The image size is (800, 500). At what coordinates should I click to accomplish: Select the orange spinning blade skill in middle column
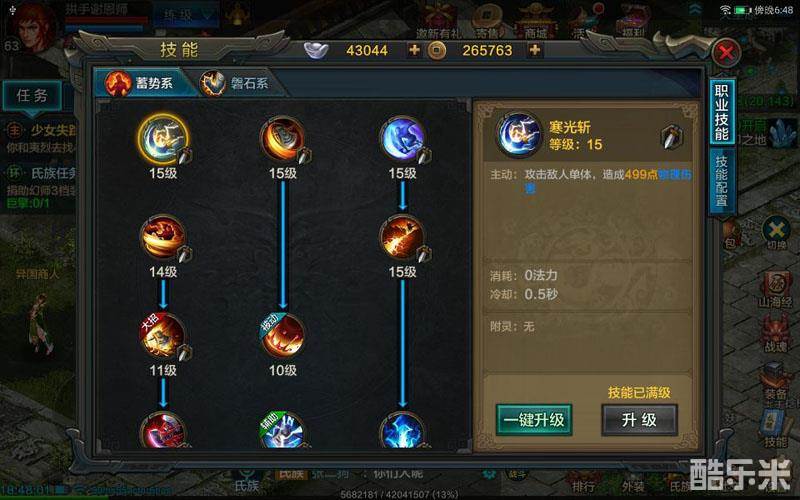point(283,139)
